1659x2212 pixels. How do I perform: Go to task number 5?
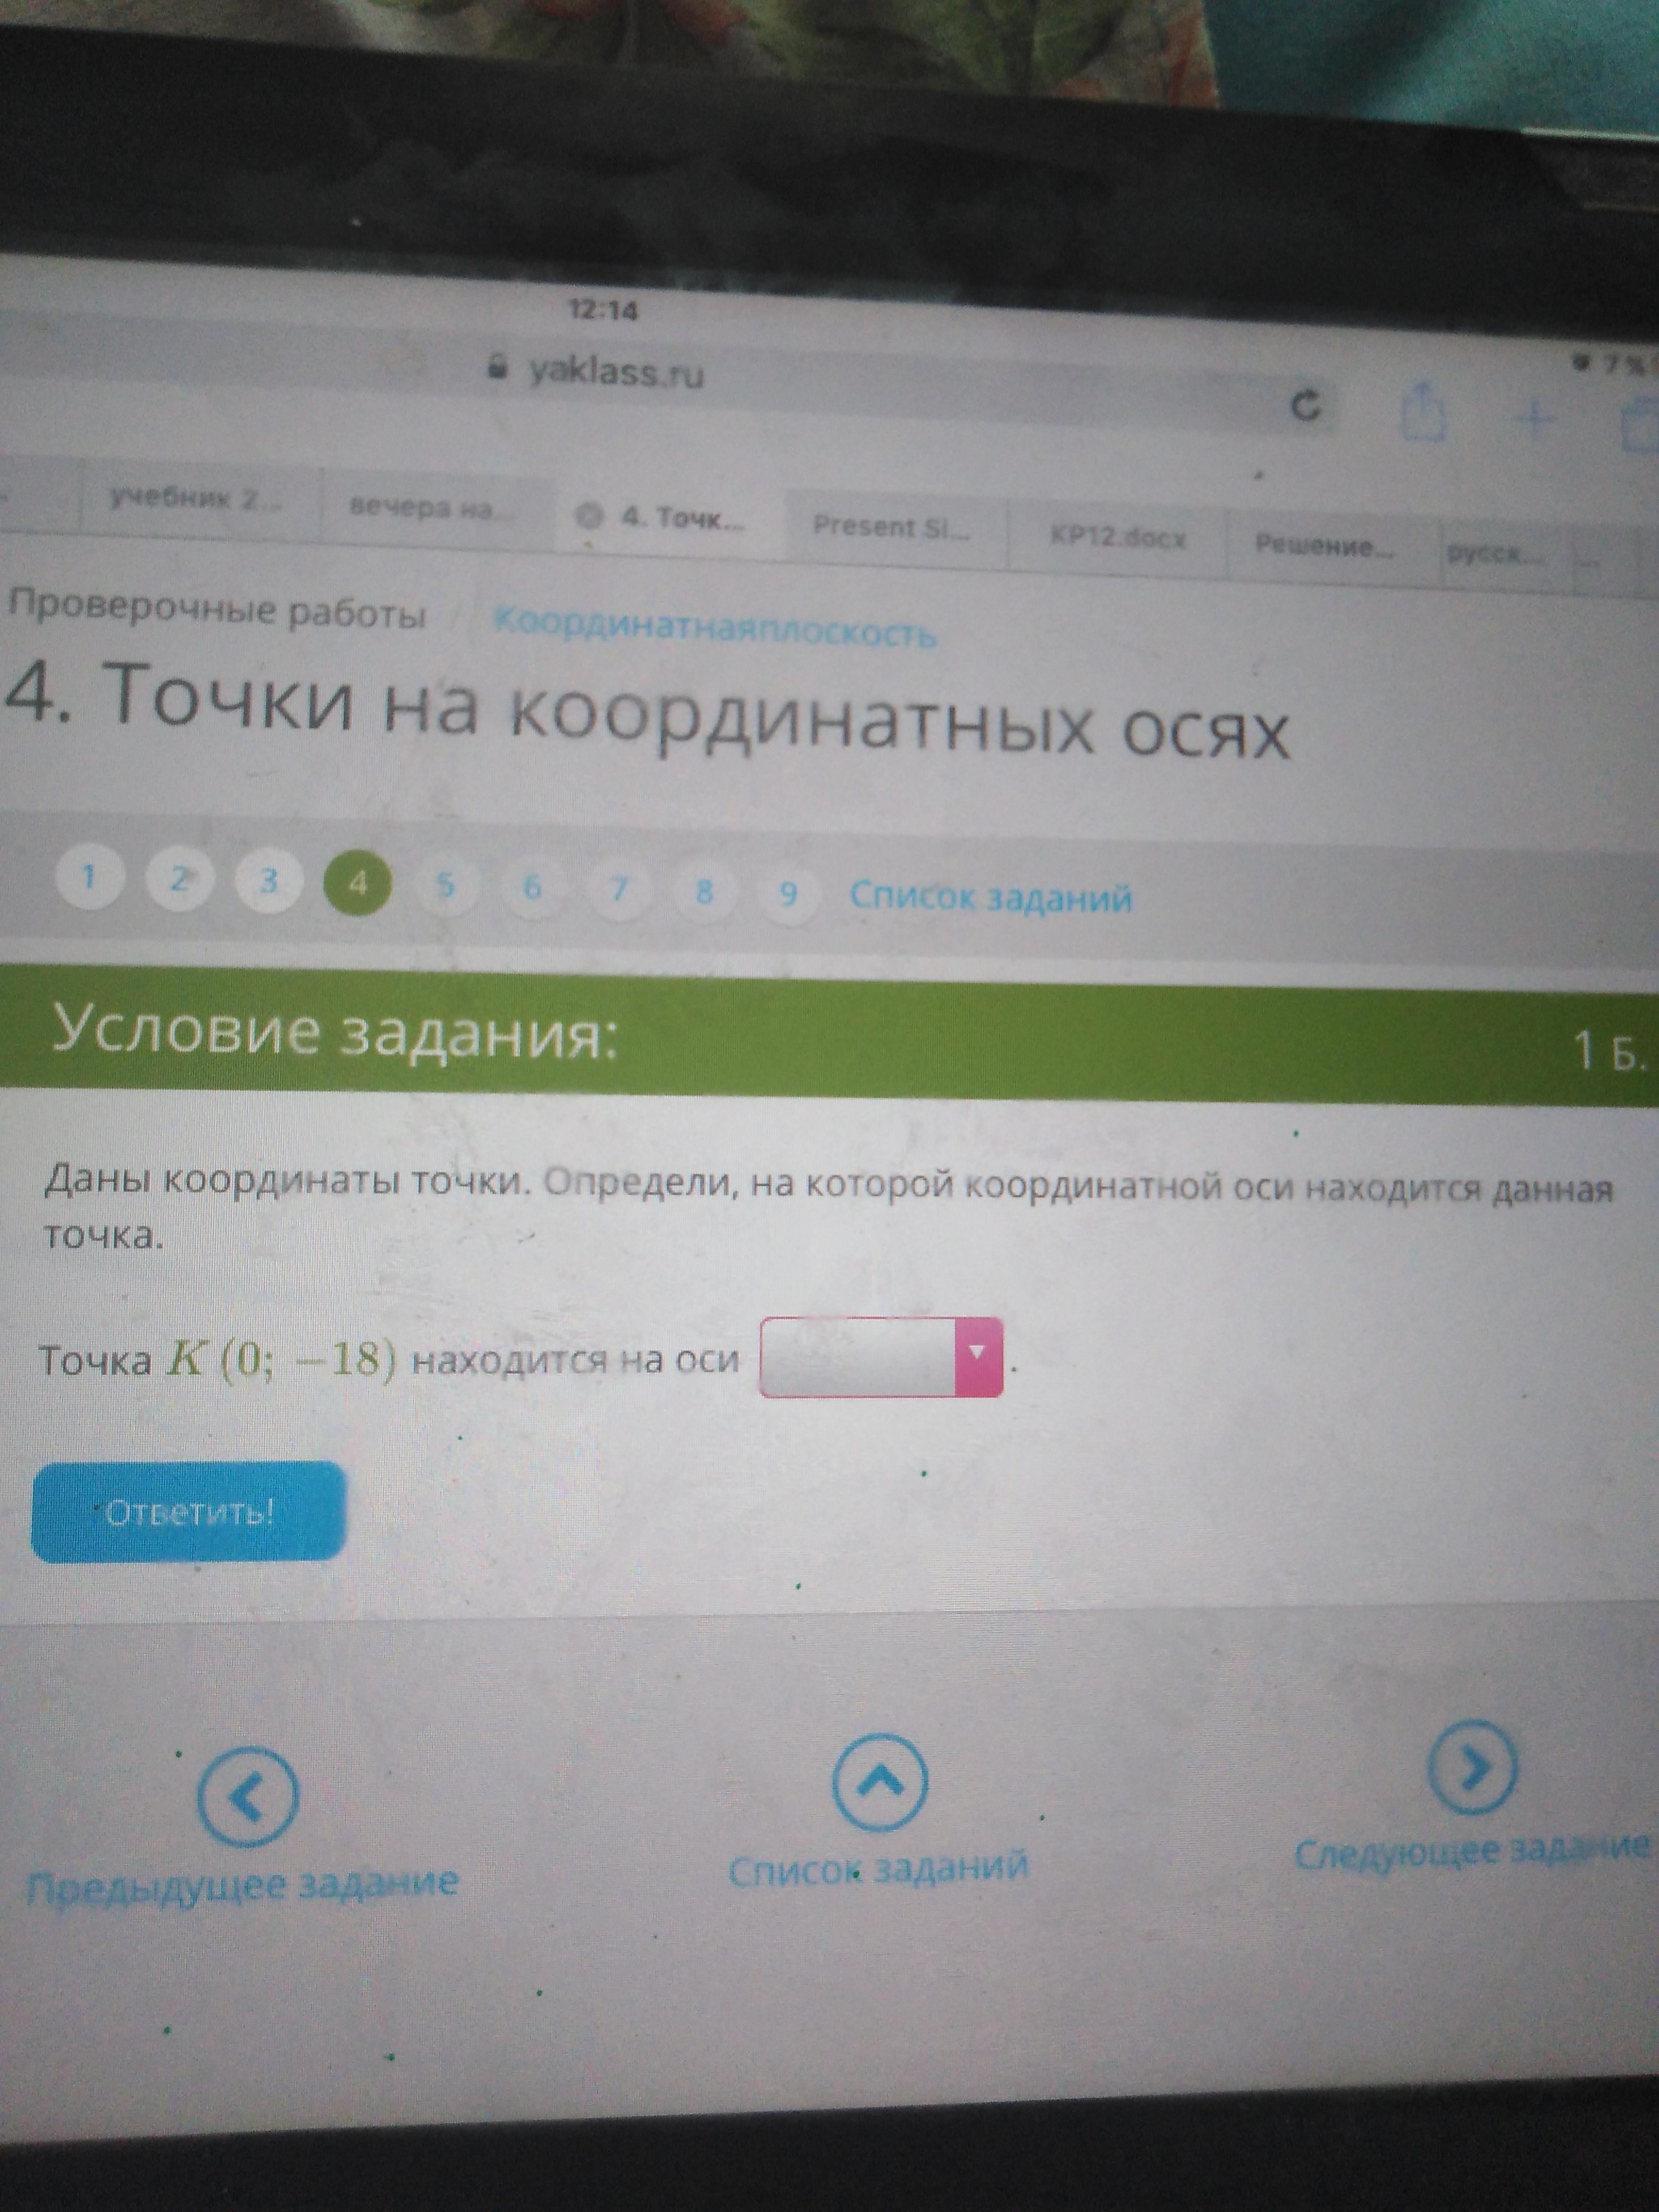tap(447, 885)
